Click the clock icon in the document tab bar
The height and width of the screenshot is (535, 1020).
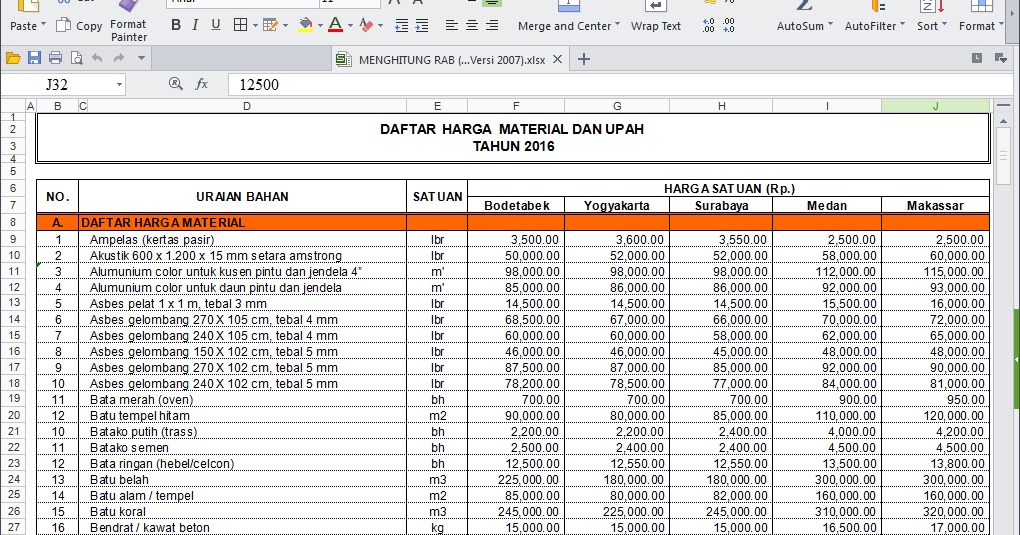(x=976, y=58)
